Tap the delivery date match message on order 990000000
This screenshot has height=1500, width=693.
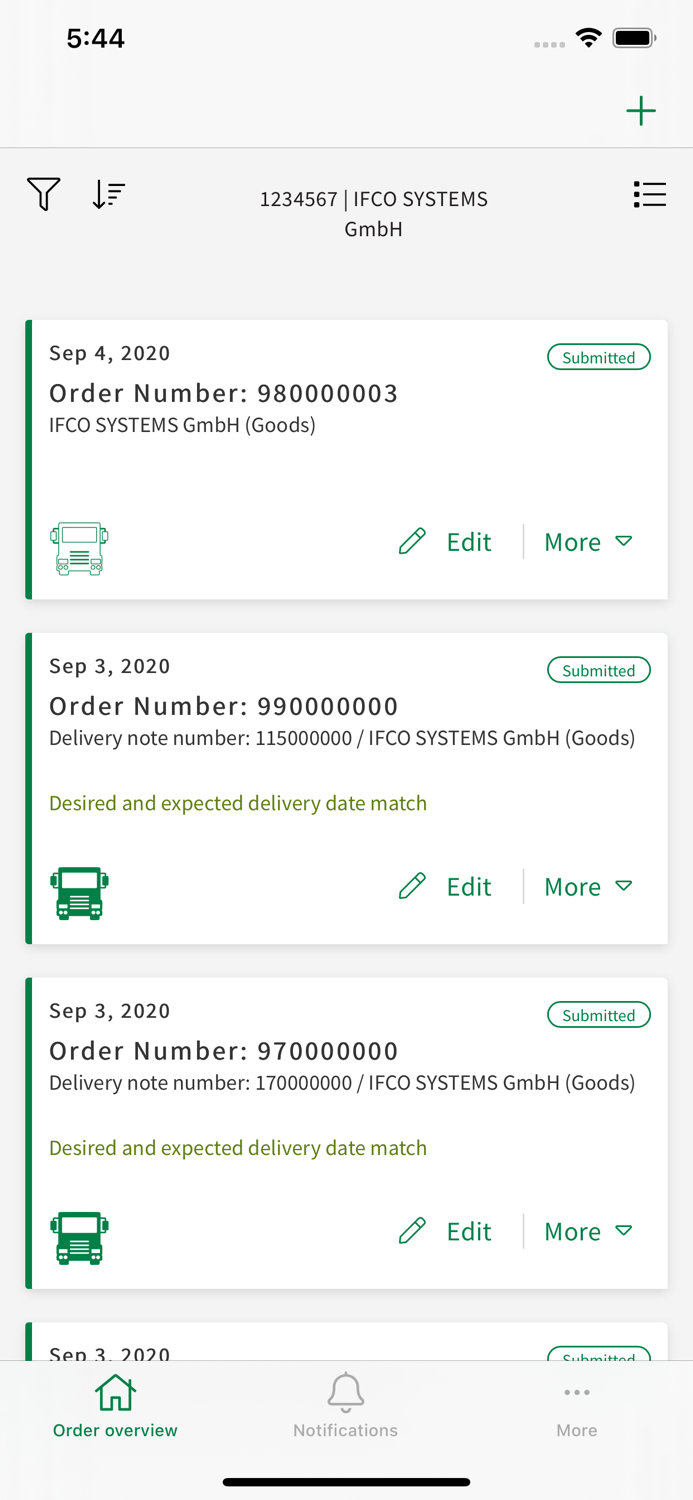(238, 803)
